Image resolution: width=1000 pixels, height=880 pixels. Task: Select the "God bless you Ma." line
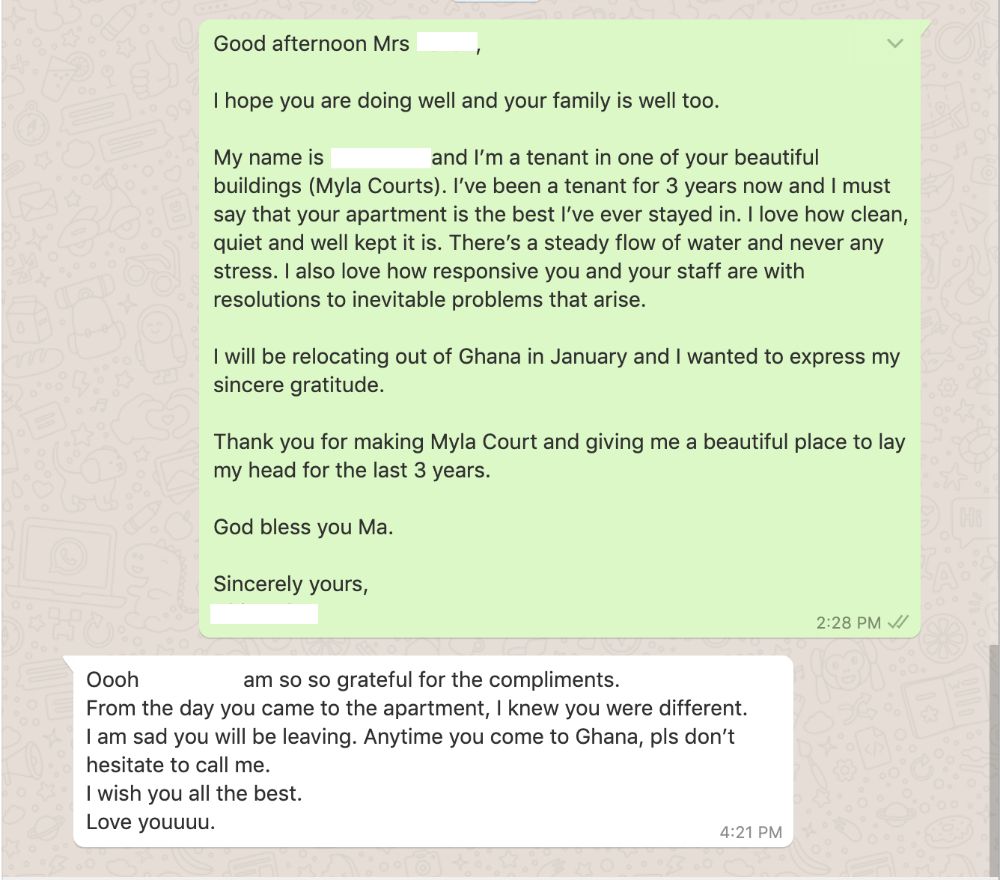pyautogui.click(x=303, y=528)
